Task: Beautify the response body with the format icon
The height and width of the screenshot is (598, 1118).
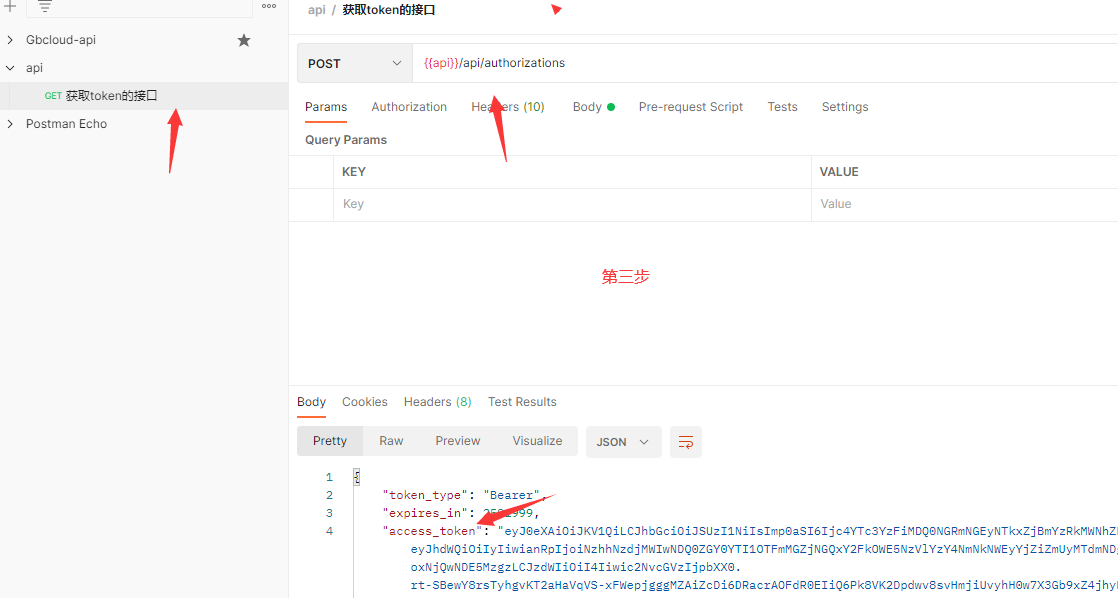Action: pos(686,441)
